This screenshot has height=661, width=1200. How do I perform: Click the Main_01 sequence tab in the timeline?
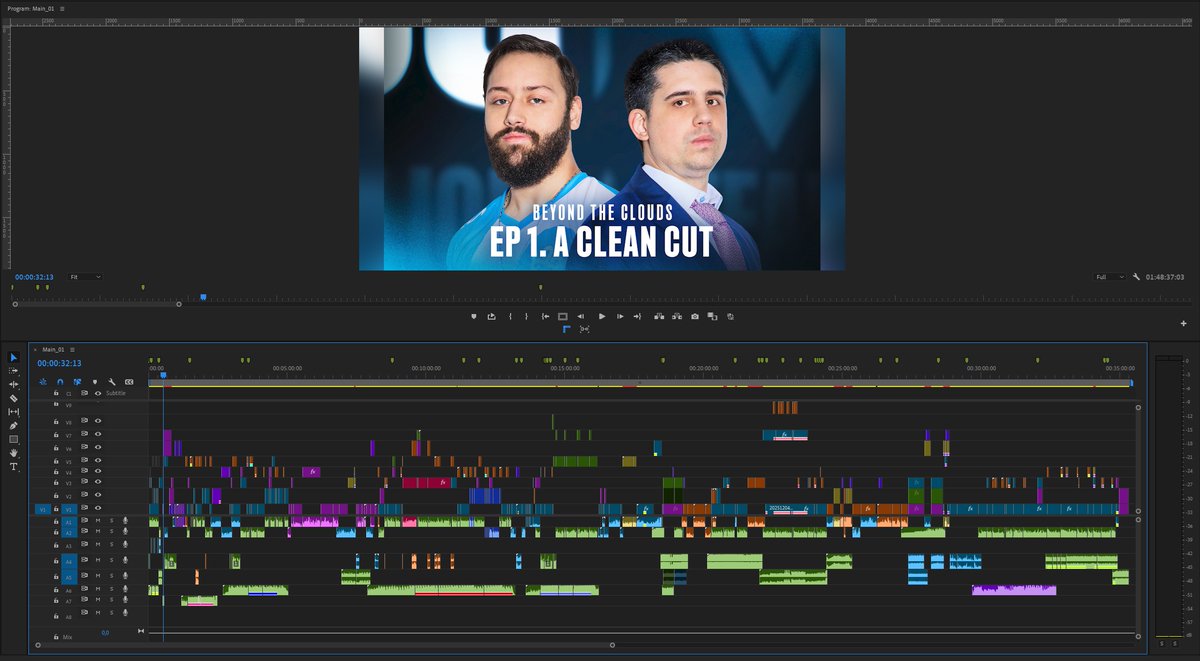(x=52, y=350)
